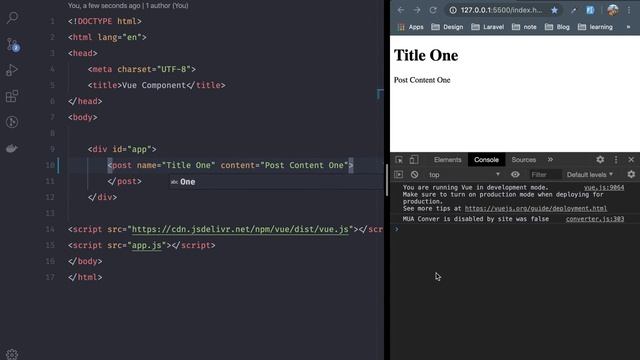Place cursor on the div id="app" line
The height and width of the screenshot is (360, 640).
point(122,149)
